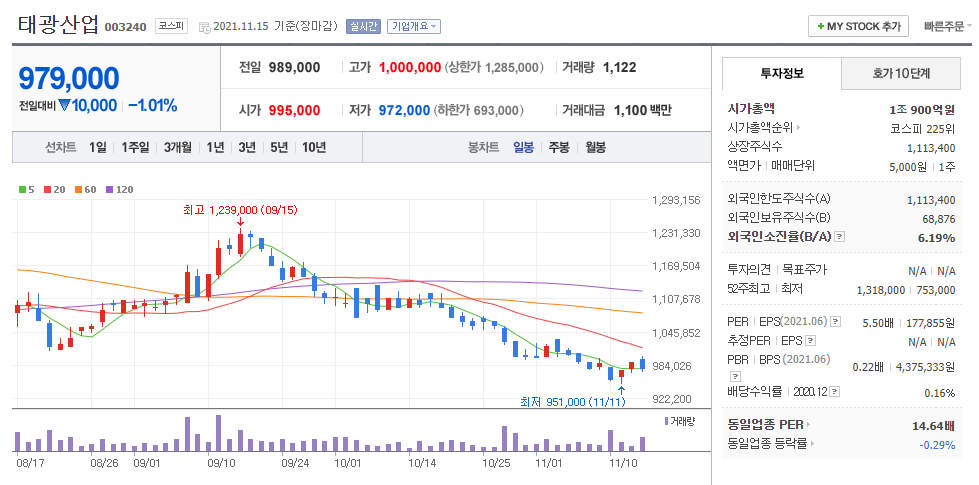The height and width of the screenshot is (485, 979).
Task: Click the 최고 1,239,000 (09/15) chart marker
Action: tap(240, 210)
